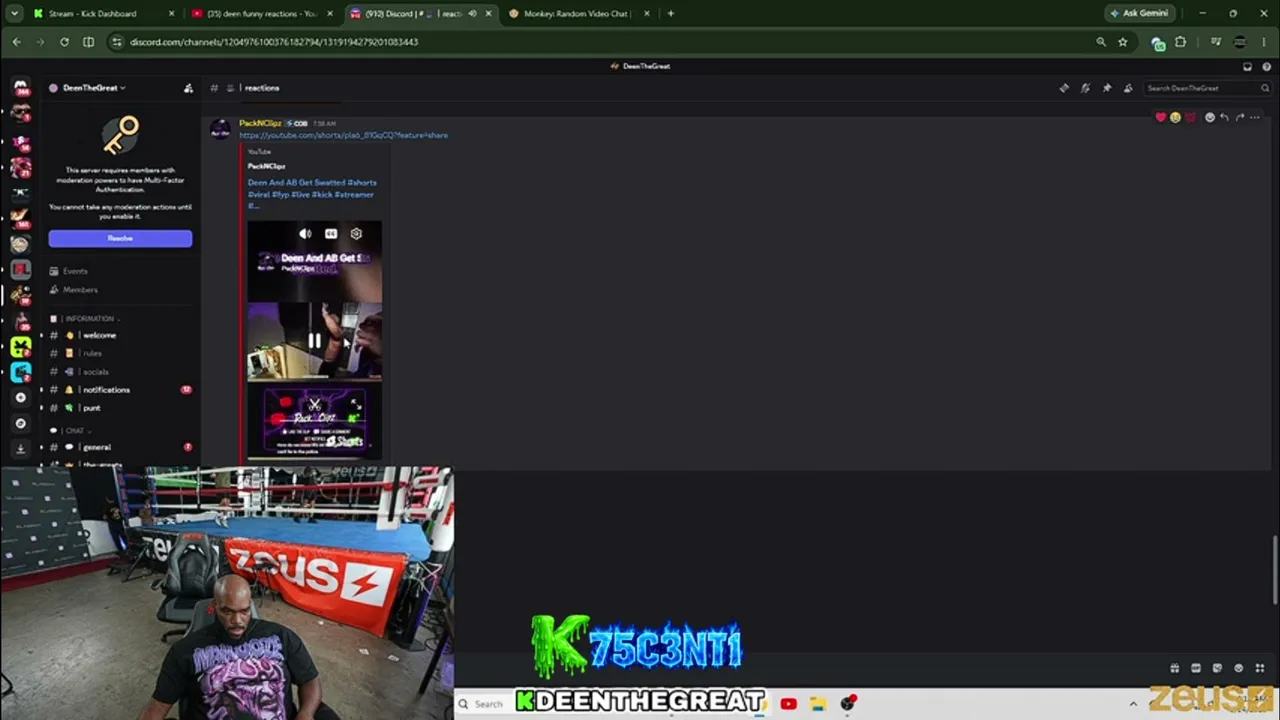React with the crying laughing emoji

(1175, 117)
